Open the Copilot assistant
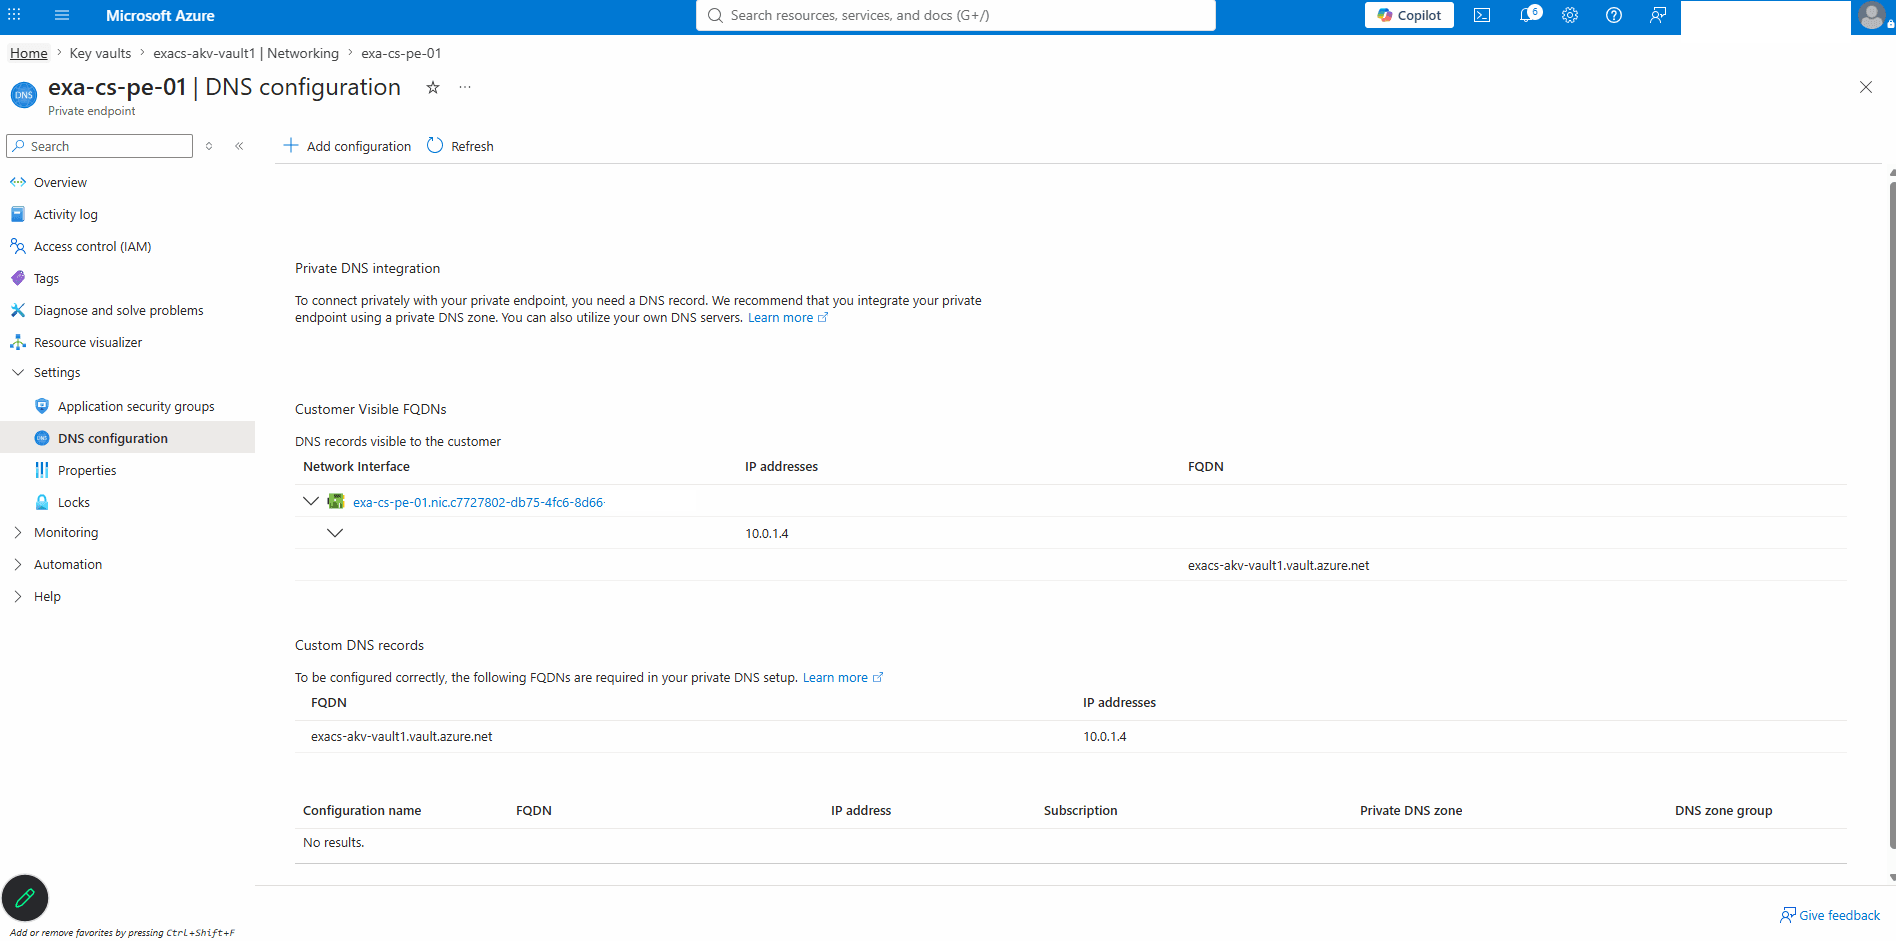 (x=1409, y=15)
